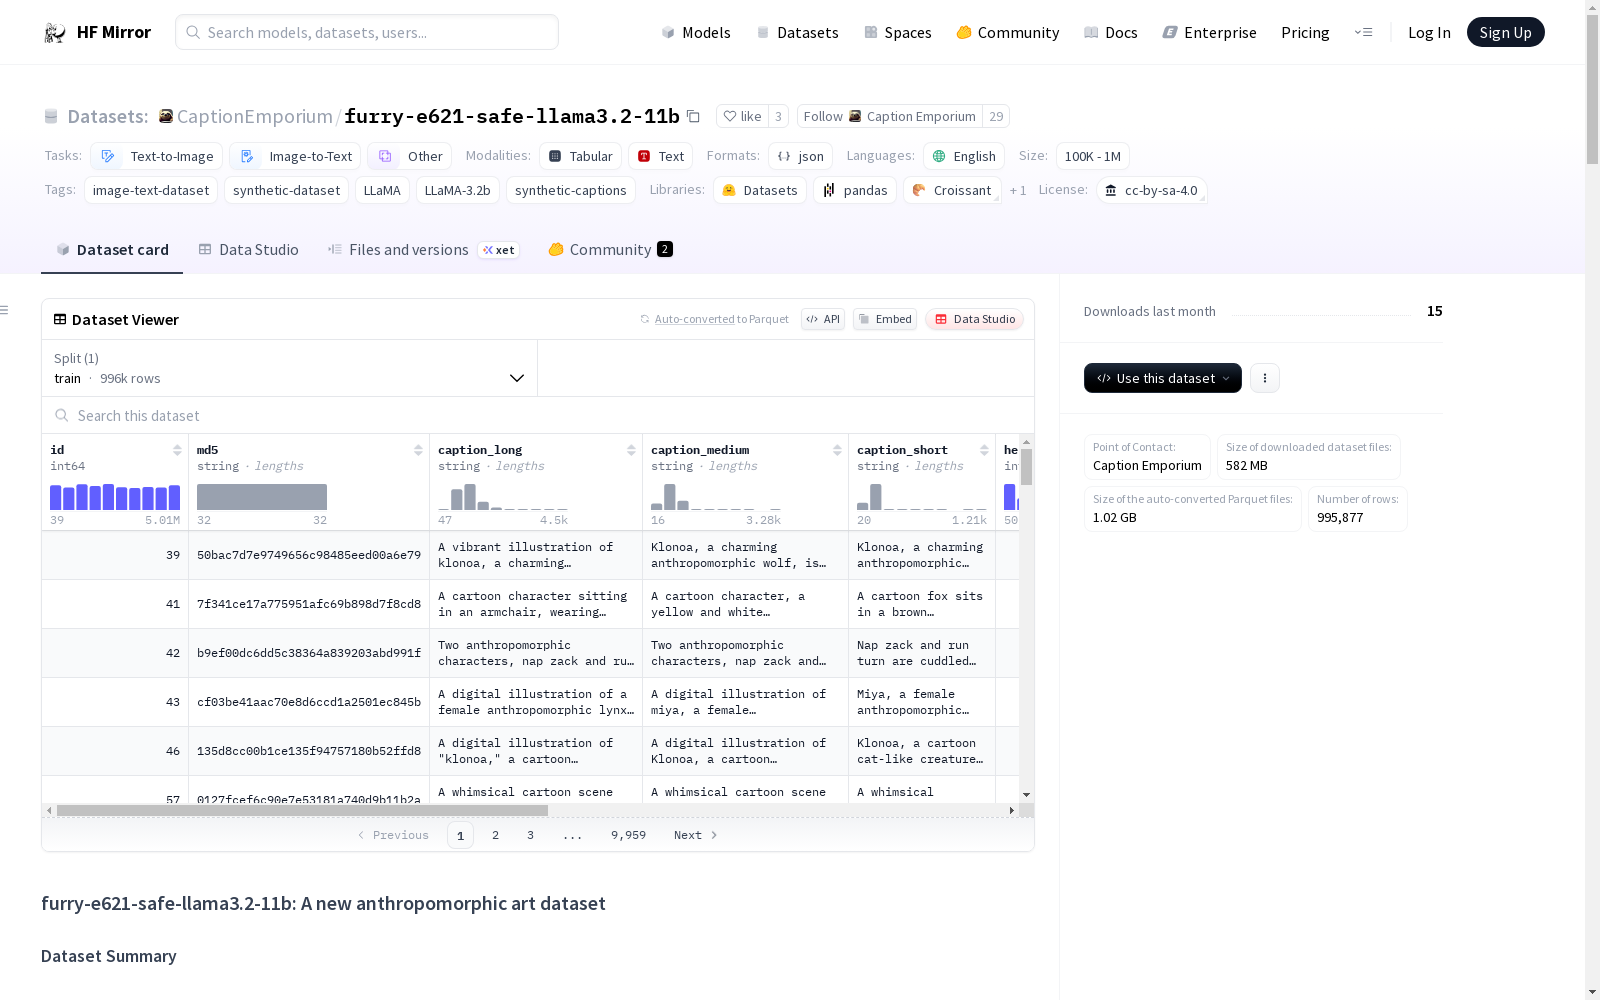Click the caption_long lengths histogram
The width and height of the screenshot is (1600, 1000).
(502, 497)
